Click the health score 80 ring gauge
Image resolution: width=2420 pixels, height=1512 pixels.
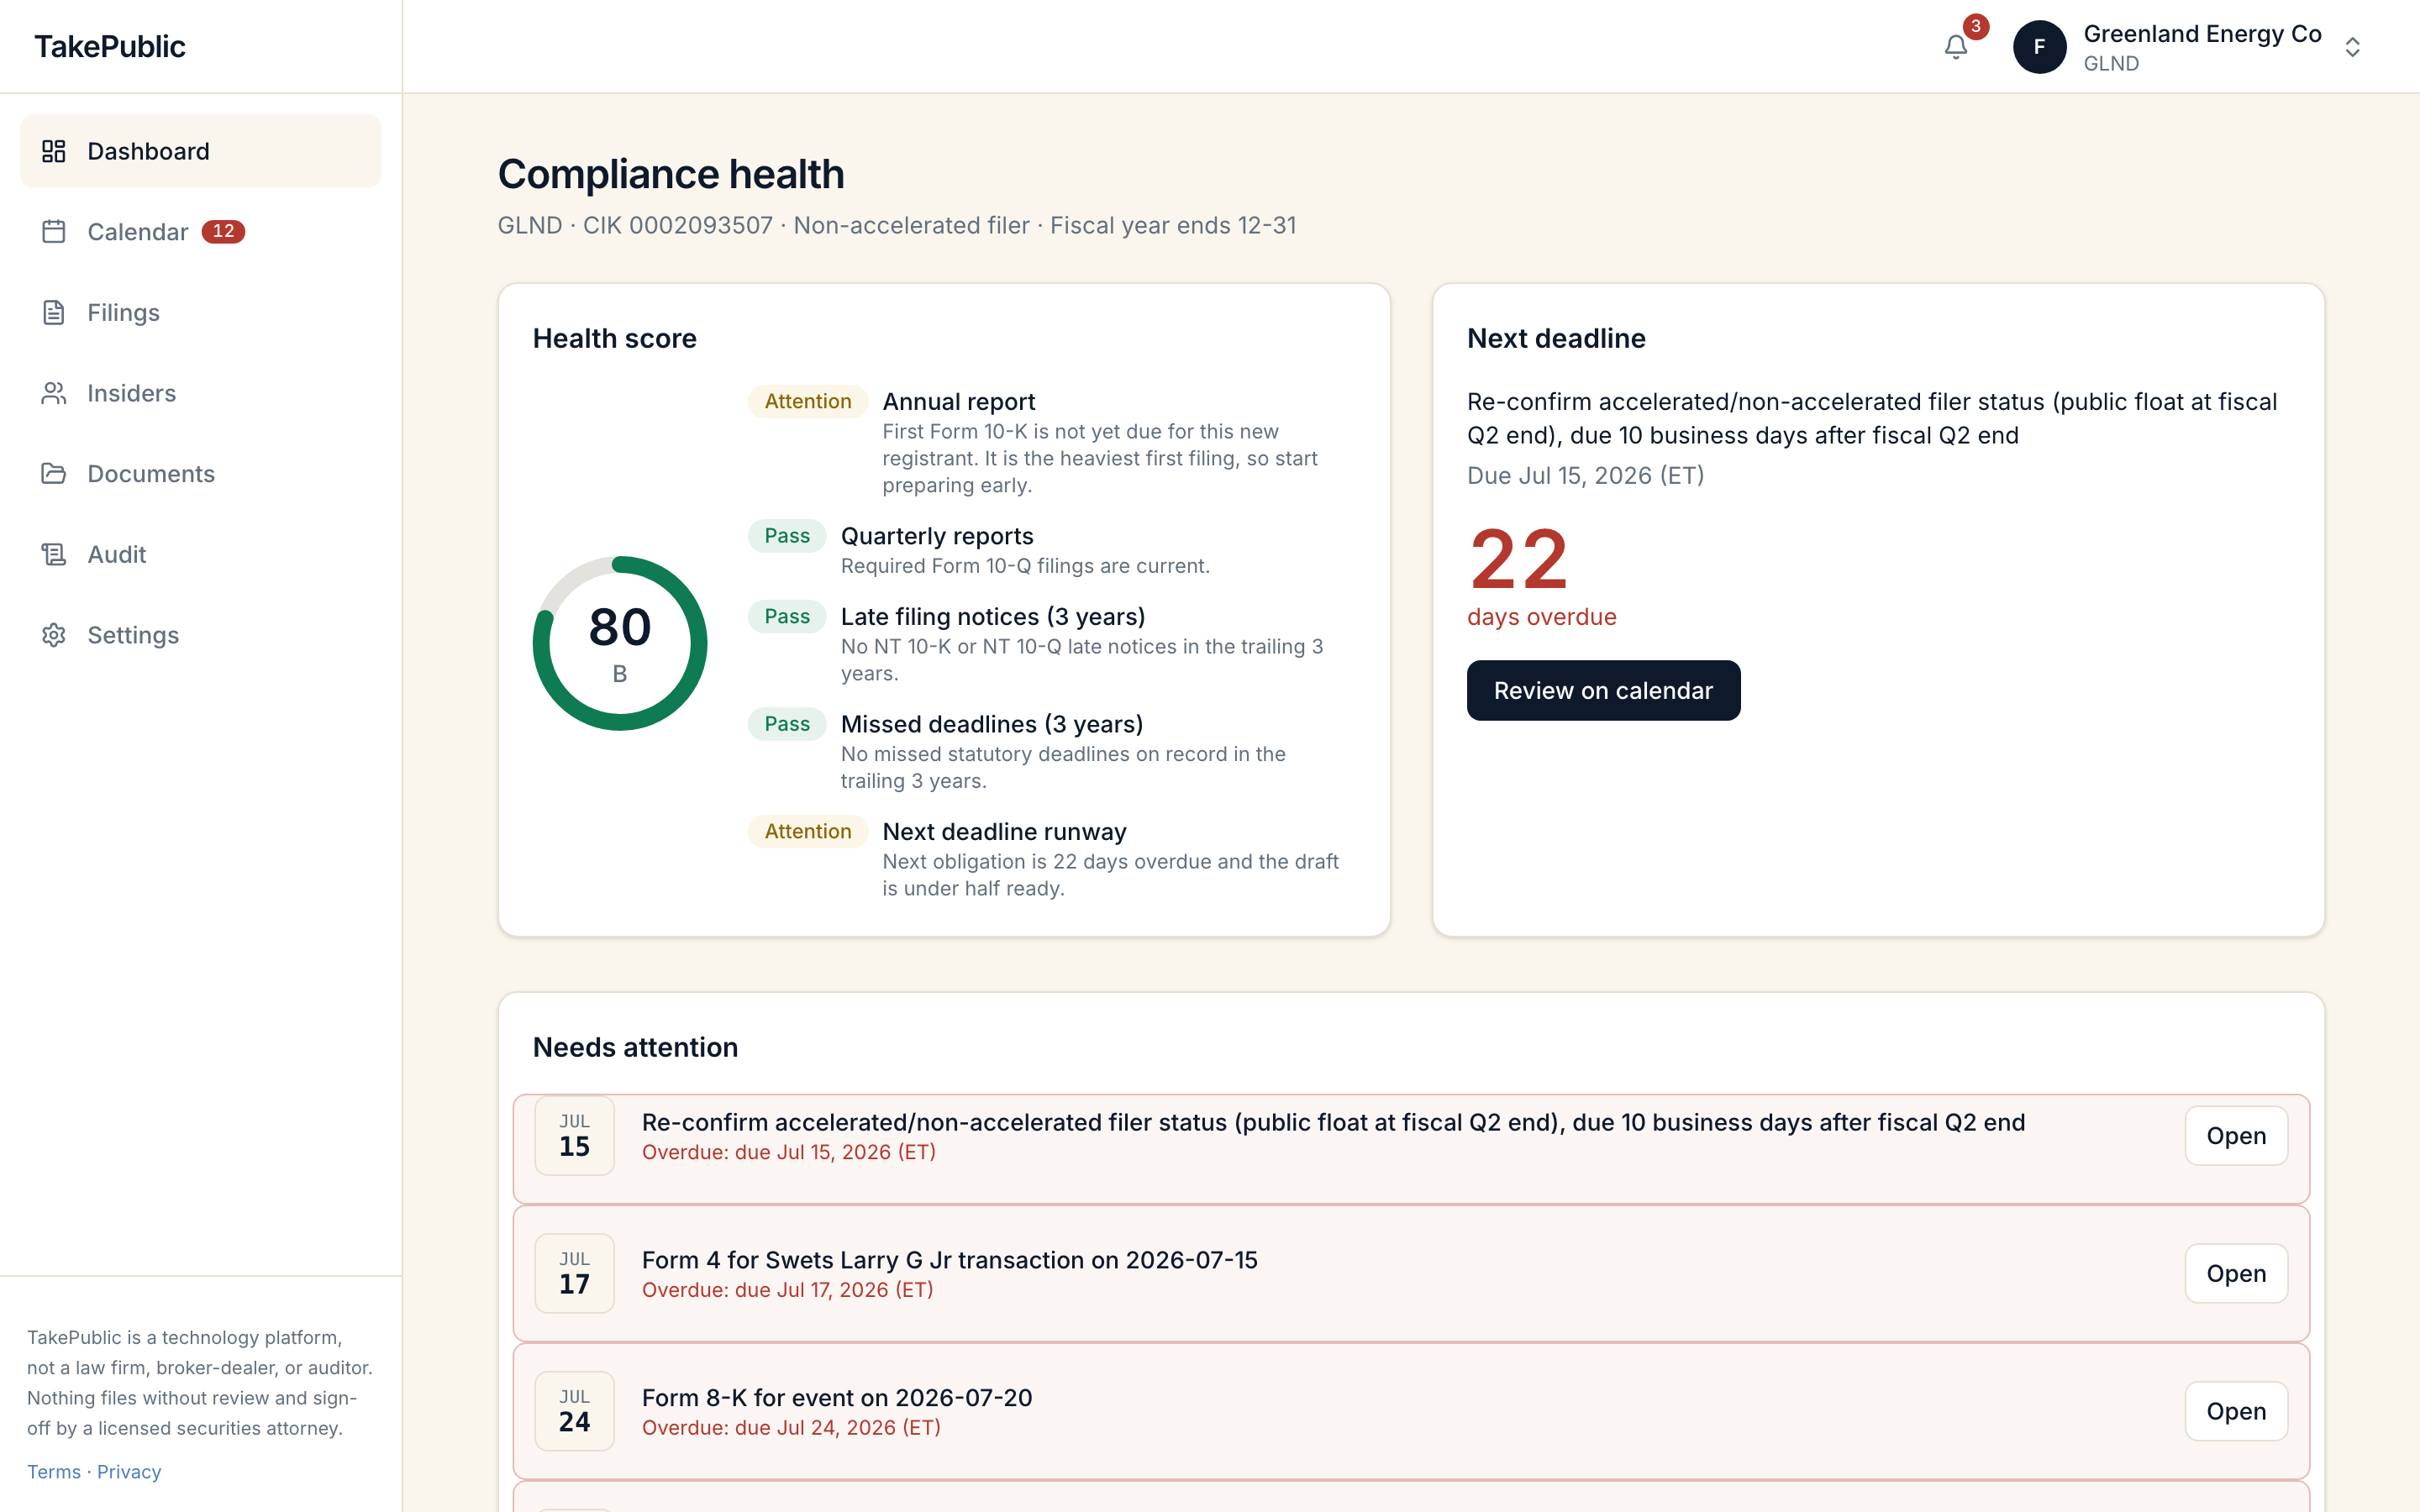pos(620,643)
